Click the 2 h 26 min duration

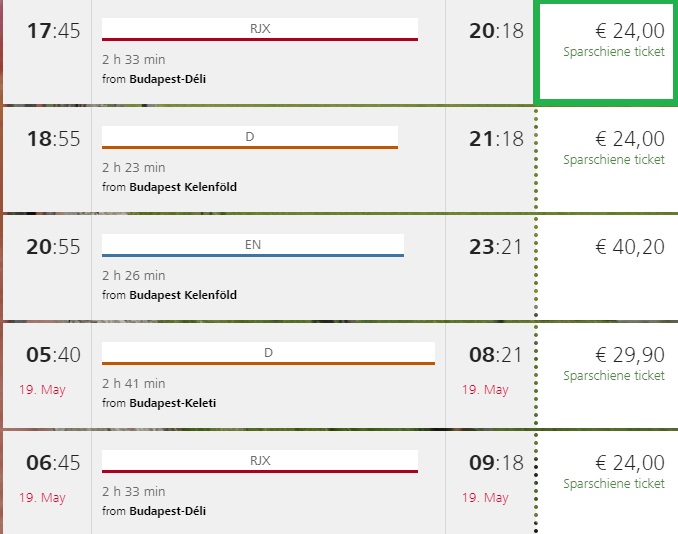coord(134,275)
